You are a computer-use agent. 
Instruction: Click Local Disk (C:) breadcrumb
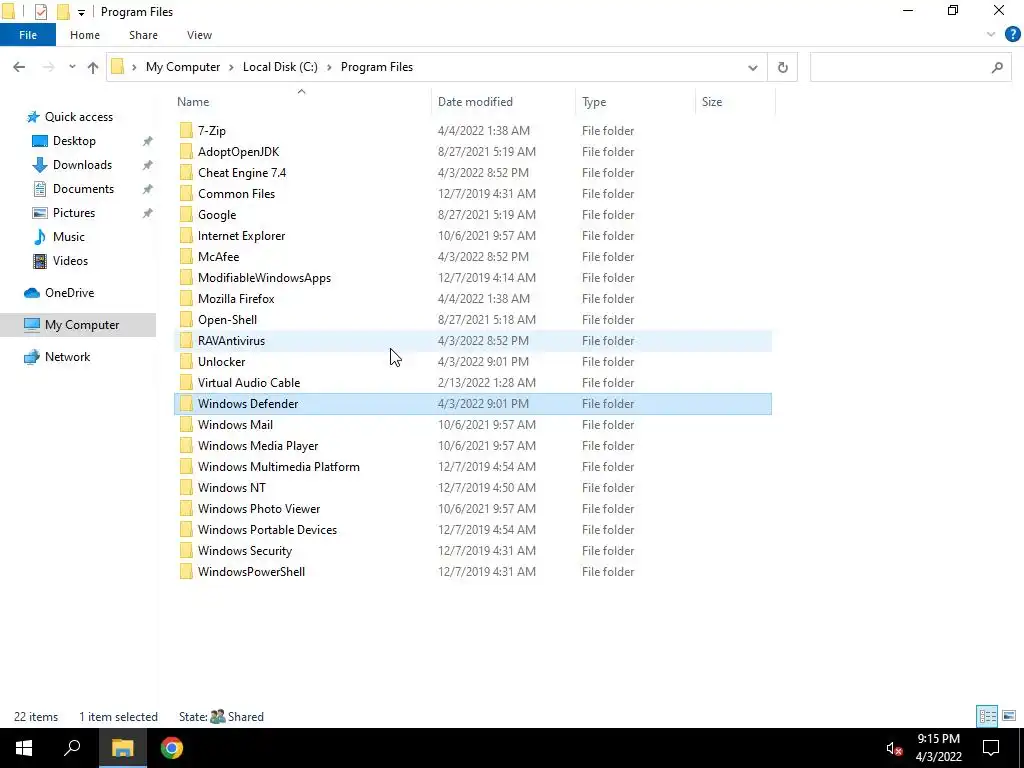coord(280,67)
